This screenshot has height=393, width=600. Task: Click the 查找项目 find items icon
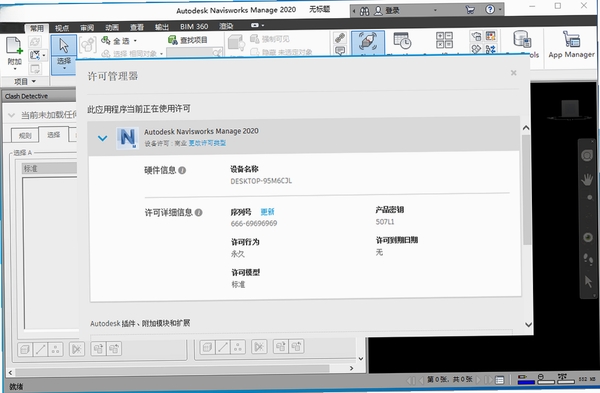173,40
